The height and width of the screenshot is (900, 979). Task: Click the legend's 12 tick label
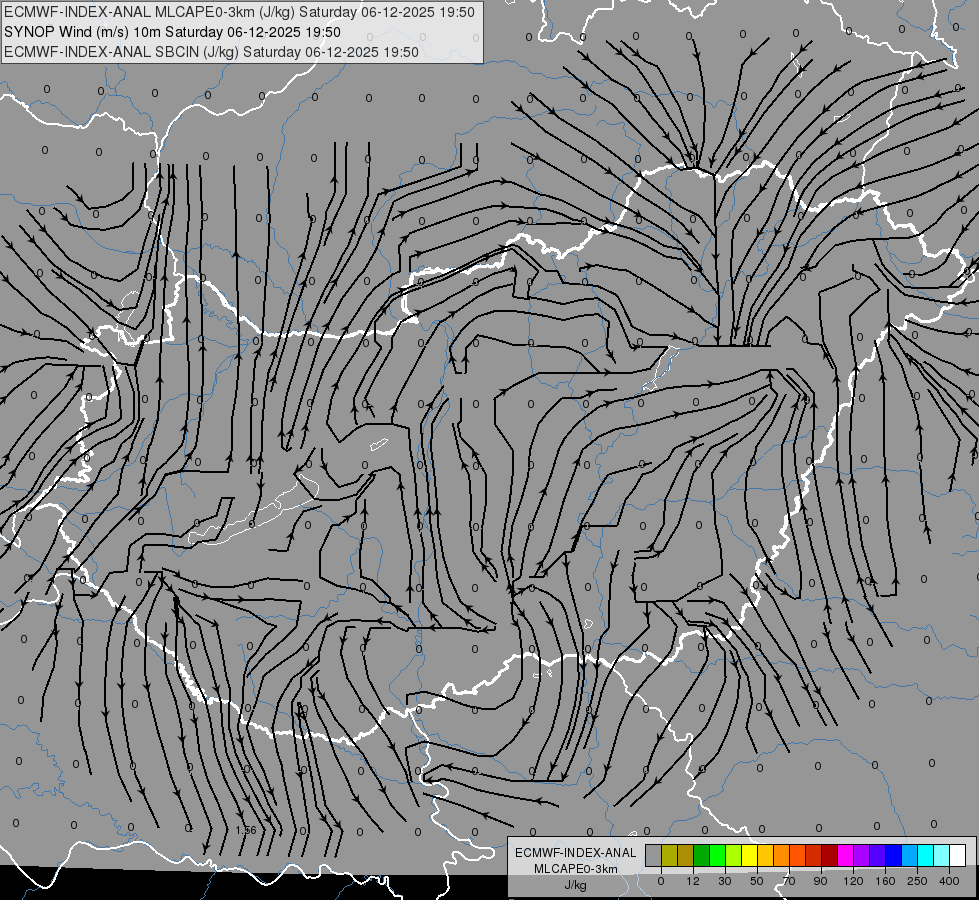693,881
